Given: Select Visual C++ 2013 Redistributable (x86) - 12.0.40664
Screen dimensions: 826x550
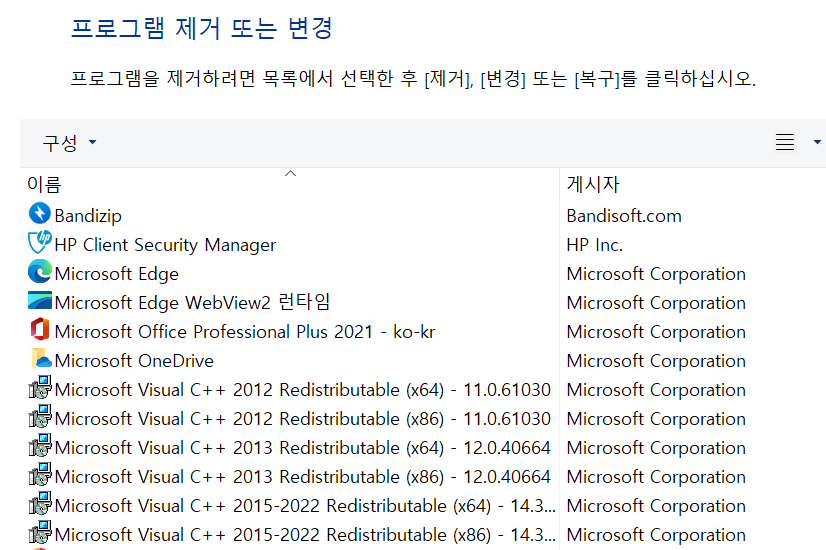Looking at the screenshot, I should [302, 477].
